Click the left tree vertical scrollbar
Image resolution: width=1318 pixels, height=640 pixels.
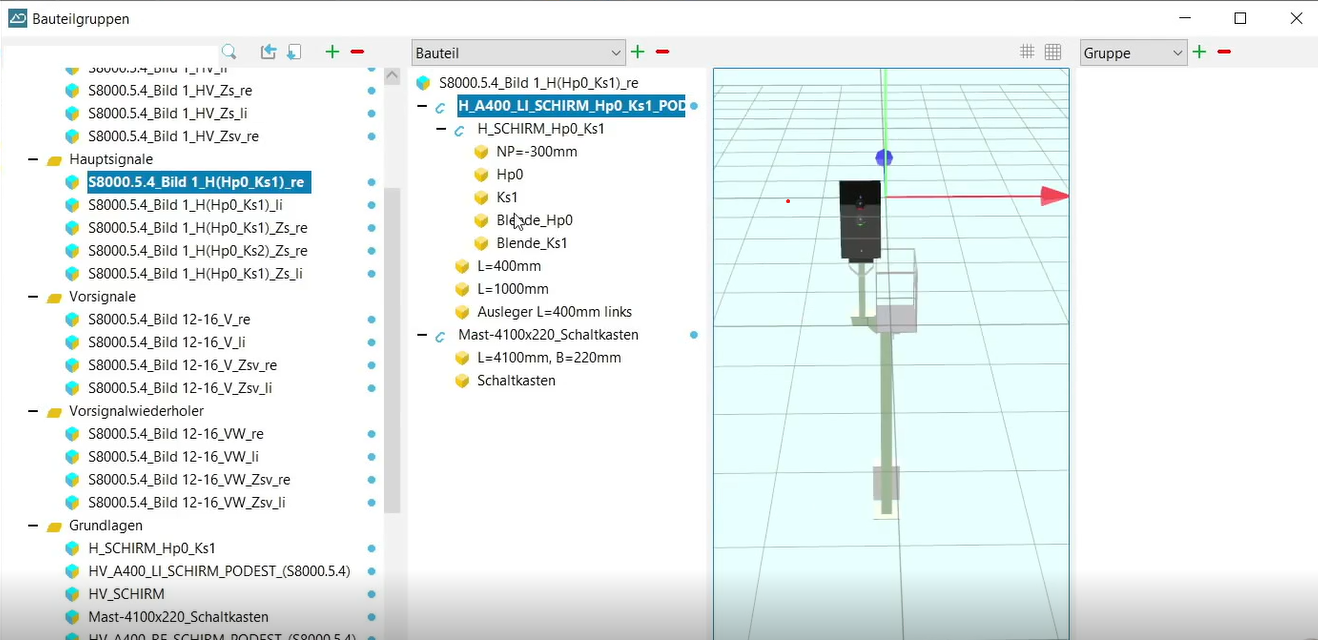click(x=392, y=350)
